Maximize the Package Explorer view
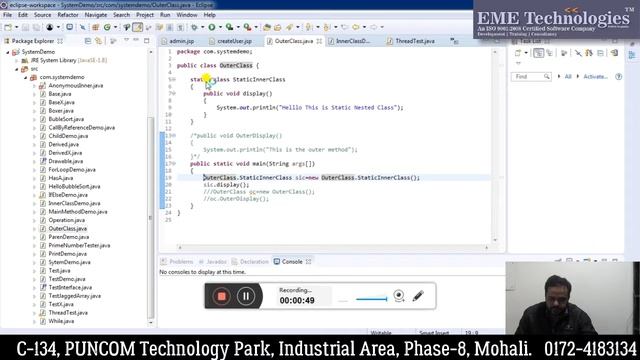The image size is (640, 360). (147, 41)
